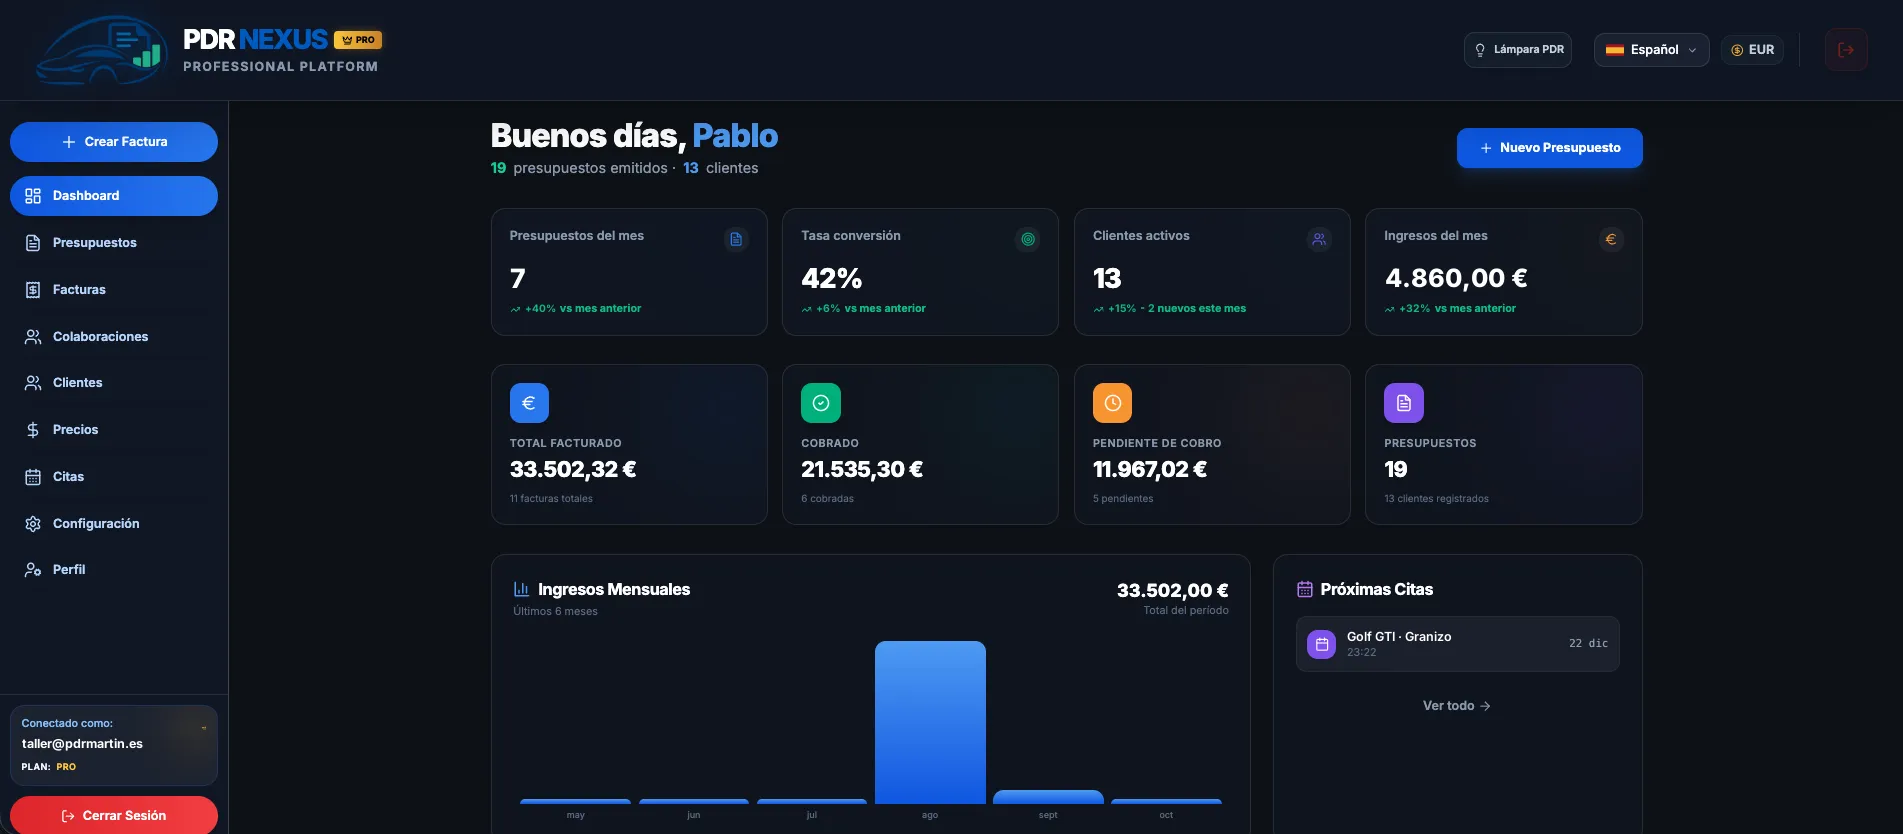The image size is (1903, 834).
Task: Click the 21.535,30 € Cobrado amount
Action: tap(862, 469)
